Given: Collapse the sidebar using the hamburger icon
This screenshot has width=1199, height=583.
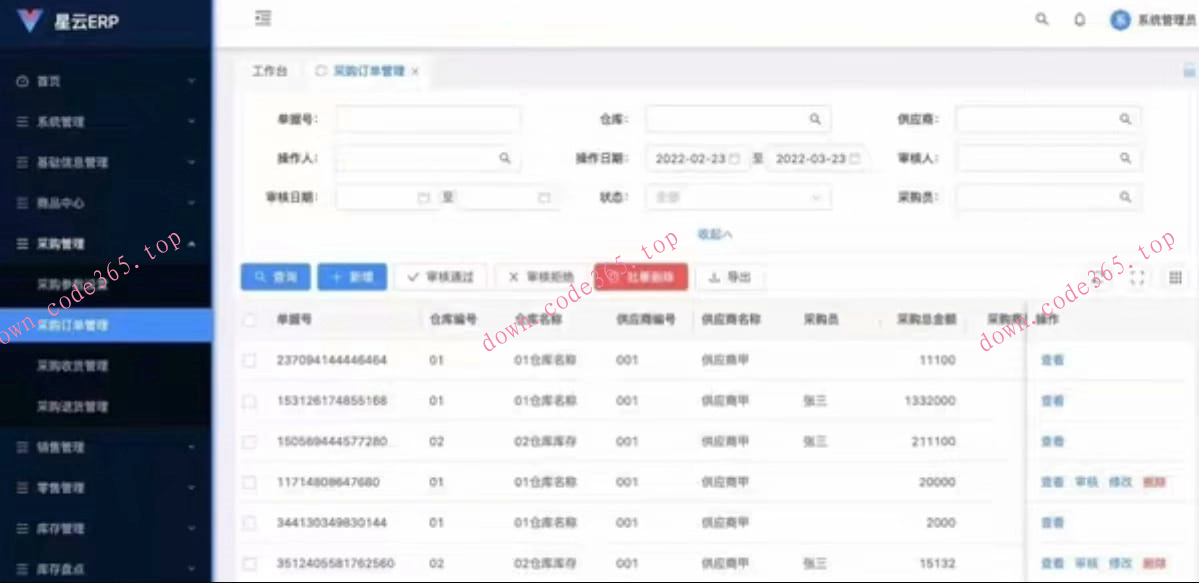Looking at the screenshot, I should [x=262, y=17].
